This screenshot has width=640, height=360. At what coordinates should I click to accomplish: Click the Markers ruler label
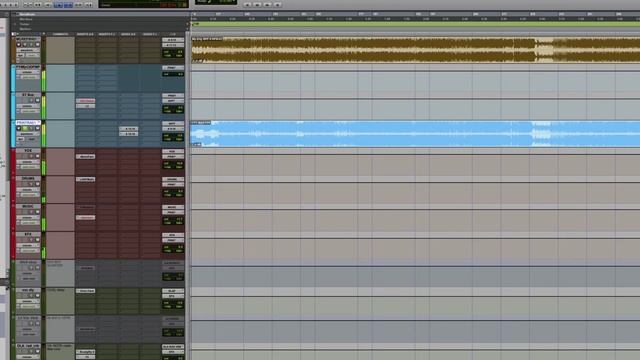tap(25, 29)
